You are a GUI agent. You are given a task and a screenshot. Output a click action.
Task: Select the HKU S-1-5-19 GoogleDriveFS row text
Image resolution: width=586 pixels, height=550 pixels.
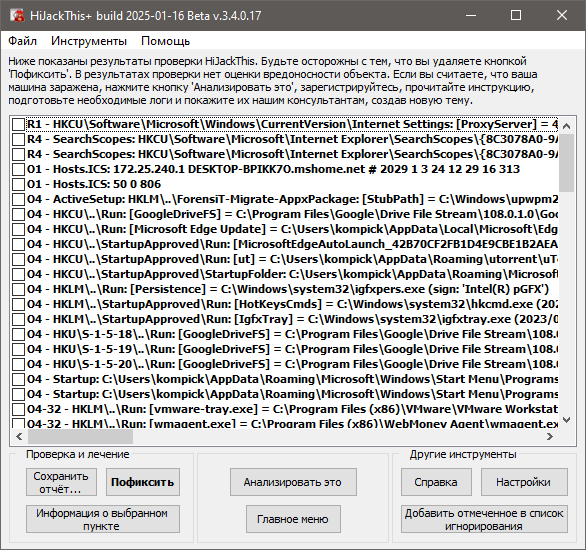point(292,349)
